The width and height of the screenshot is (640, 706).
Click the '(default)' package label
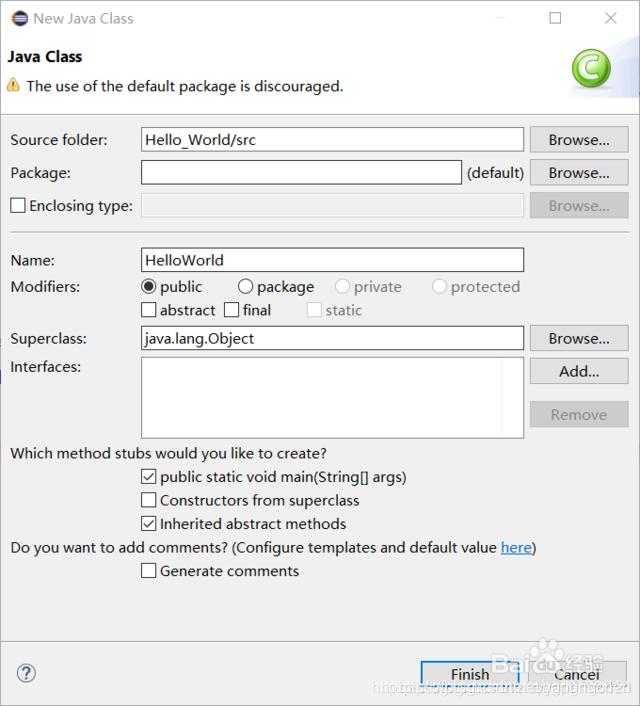coord(495,173)
